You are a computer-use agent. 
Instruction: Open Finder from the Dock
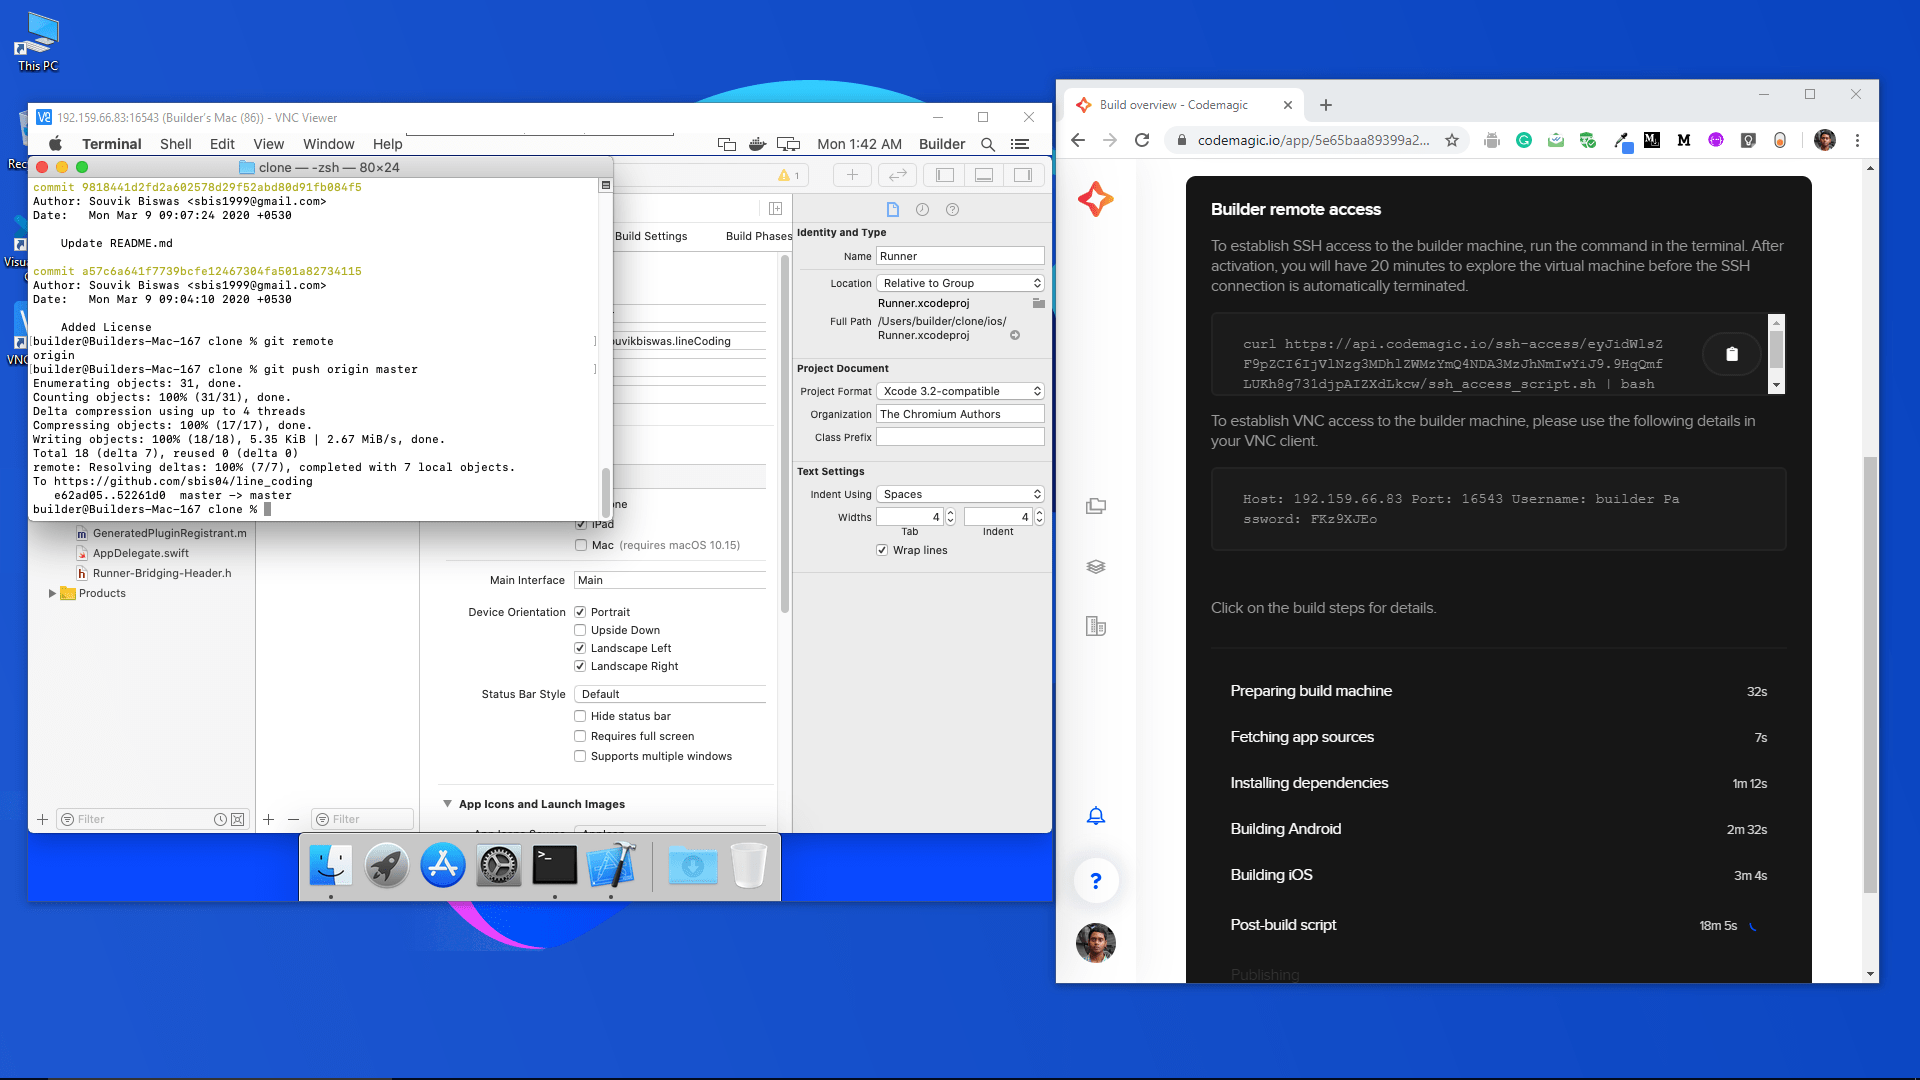(x=331, y=866)
